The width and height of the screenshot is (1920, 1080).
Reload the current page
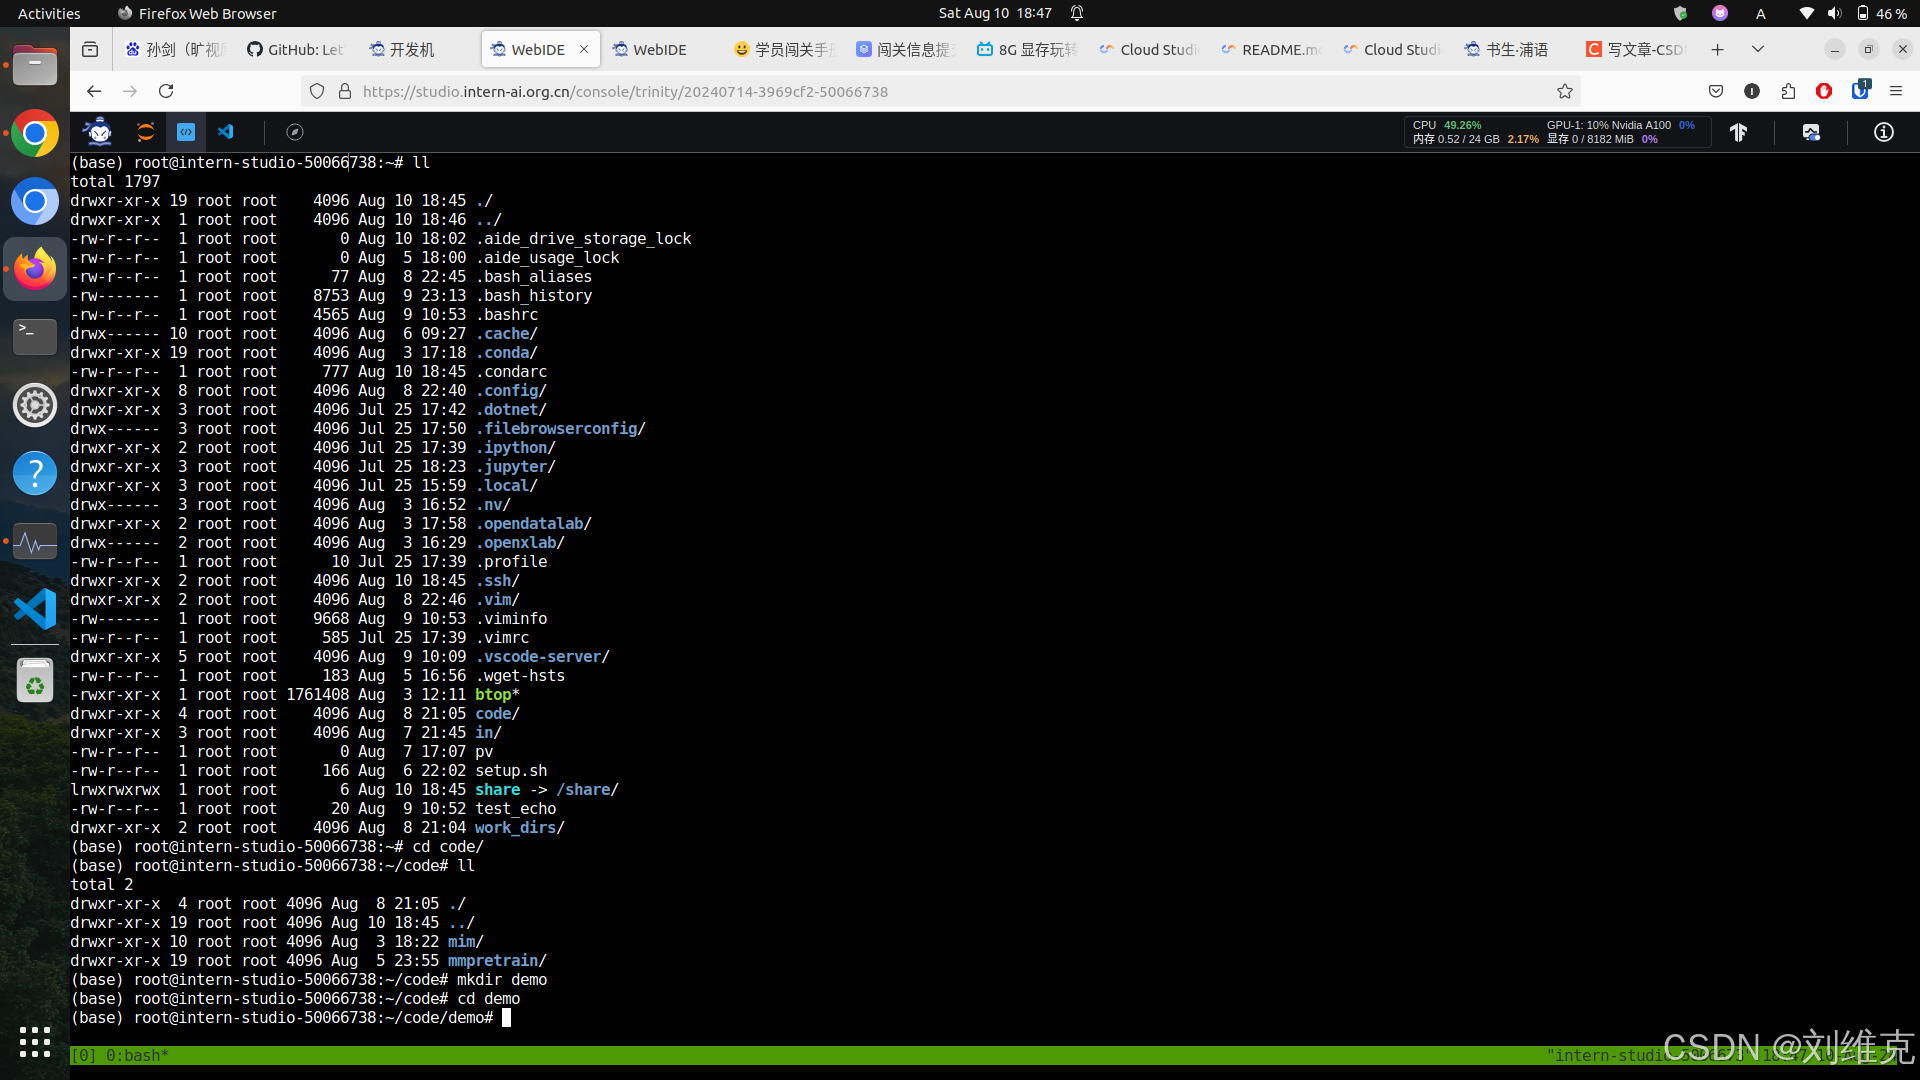coord(166,91)
